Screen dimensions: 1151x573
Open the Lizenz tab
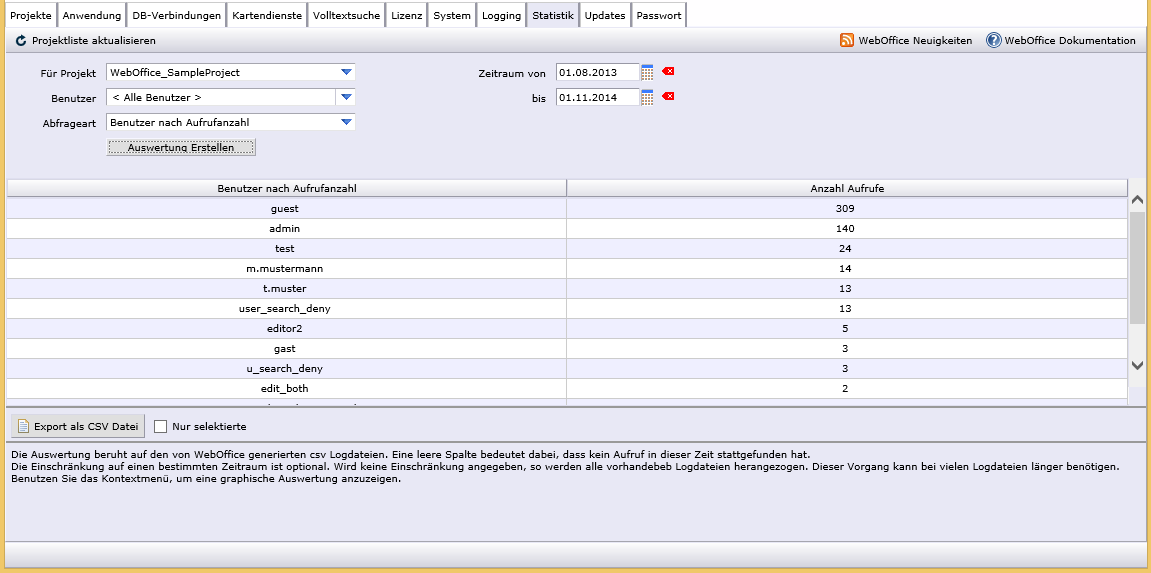click(x=407, y=15)
